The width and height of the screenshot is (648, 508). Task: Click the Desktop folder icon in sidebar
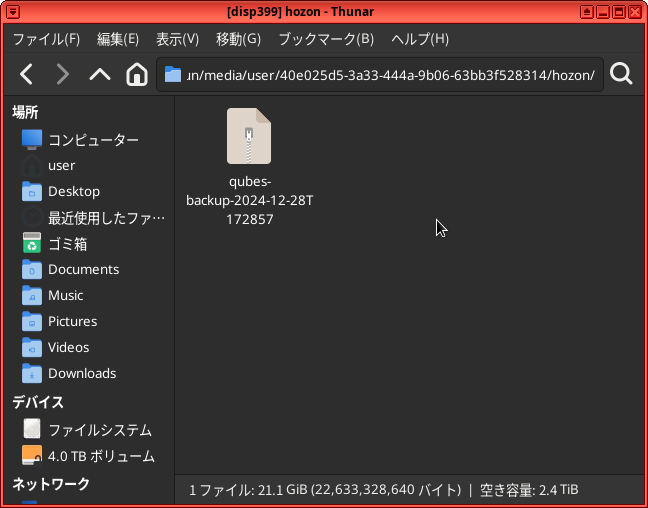tap(32, 191)
